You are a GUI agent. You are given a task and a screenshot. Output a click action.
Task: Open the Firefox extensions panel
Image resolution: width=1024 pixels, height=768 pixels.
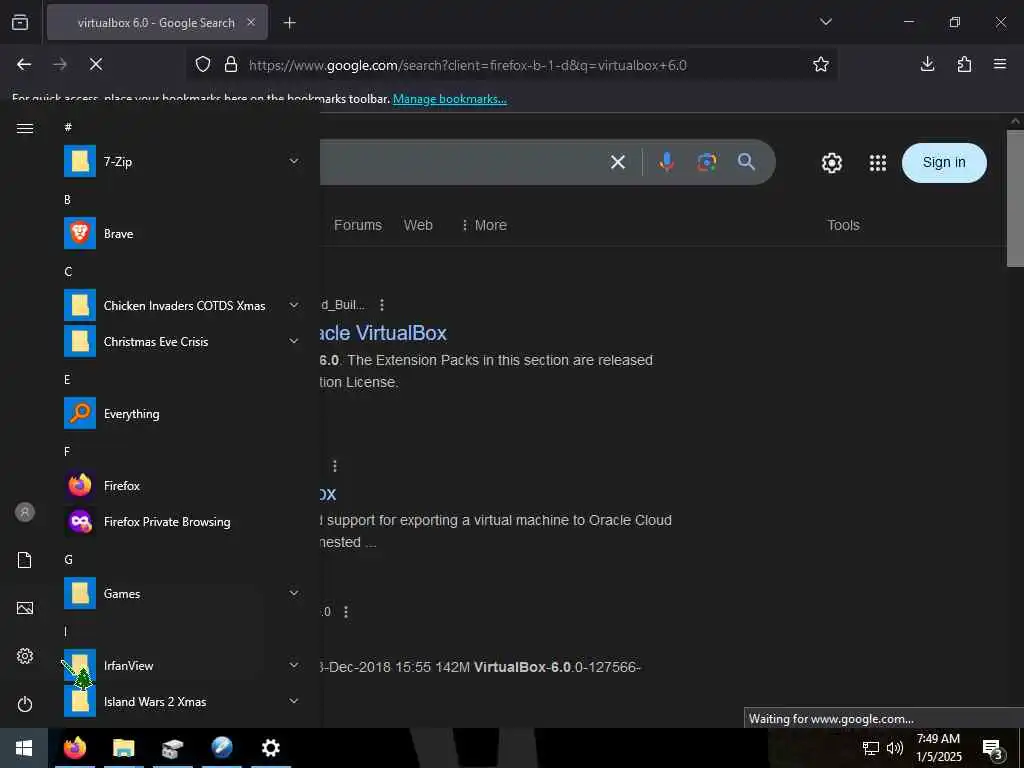pyautogui.click(x=964, y=64)
